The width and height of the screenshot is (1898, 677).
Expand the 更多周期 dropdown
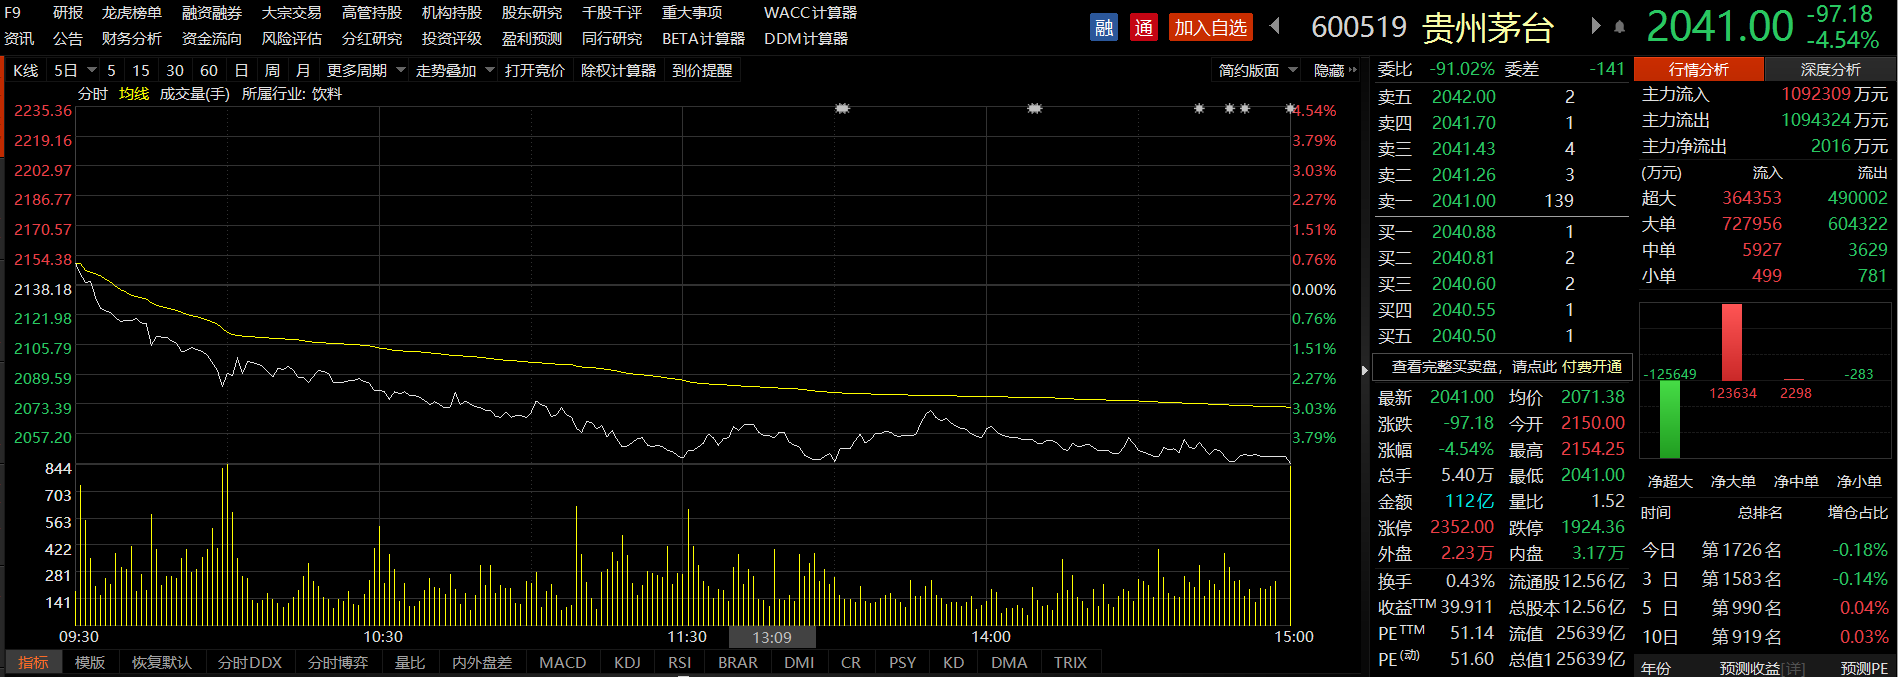click(x=401, y=70)
